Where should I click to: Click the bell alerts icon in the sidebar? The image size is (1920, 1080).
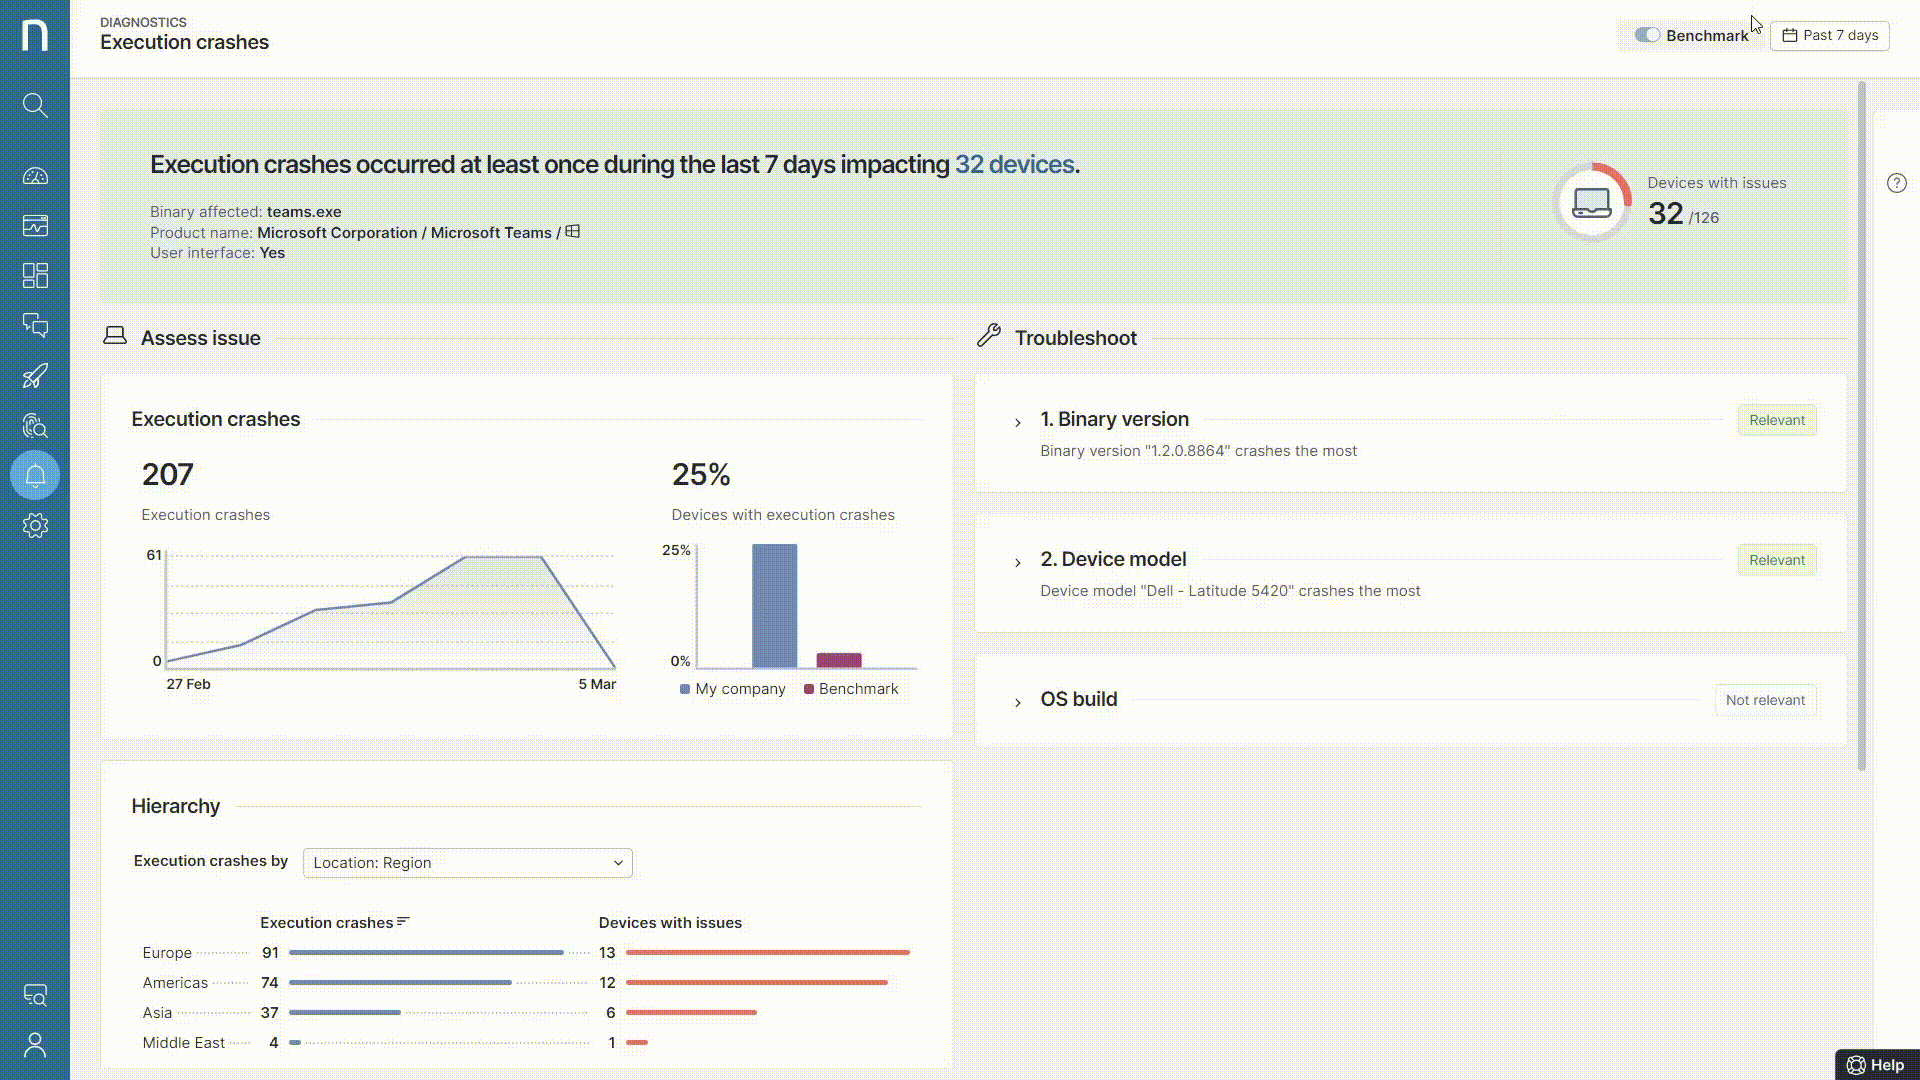click(x=35, y=476)
